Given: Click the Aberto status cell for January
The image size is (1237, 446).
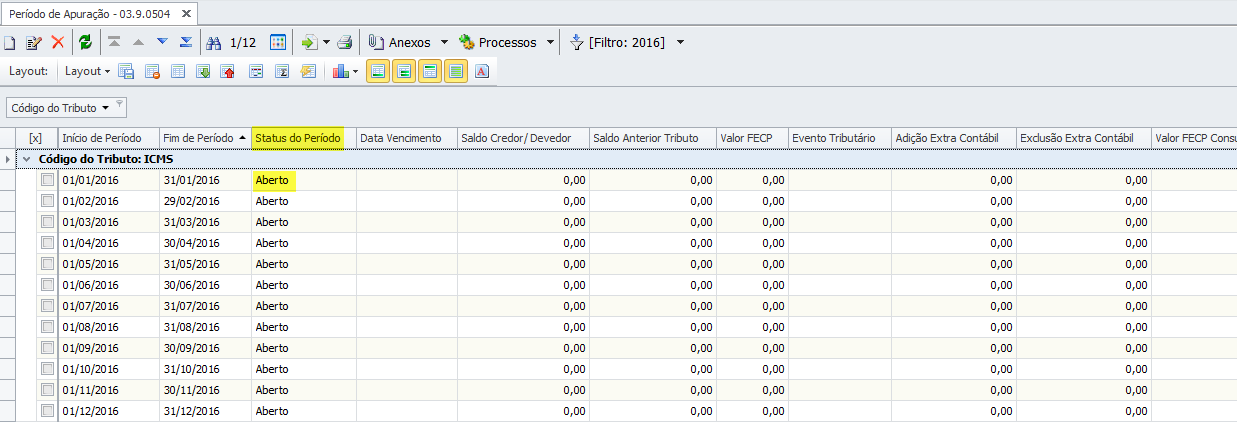Looking at the screenshot, I should coord(272,180).
